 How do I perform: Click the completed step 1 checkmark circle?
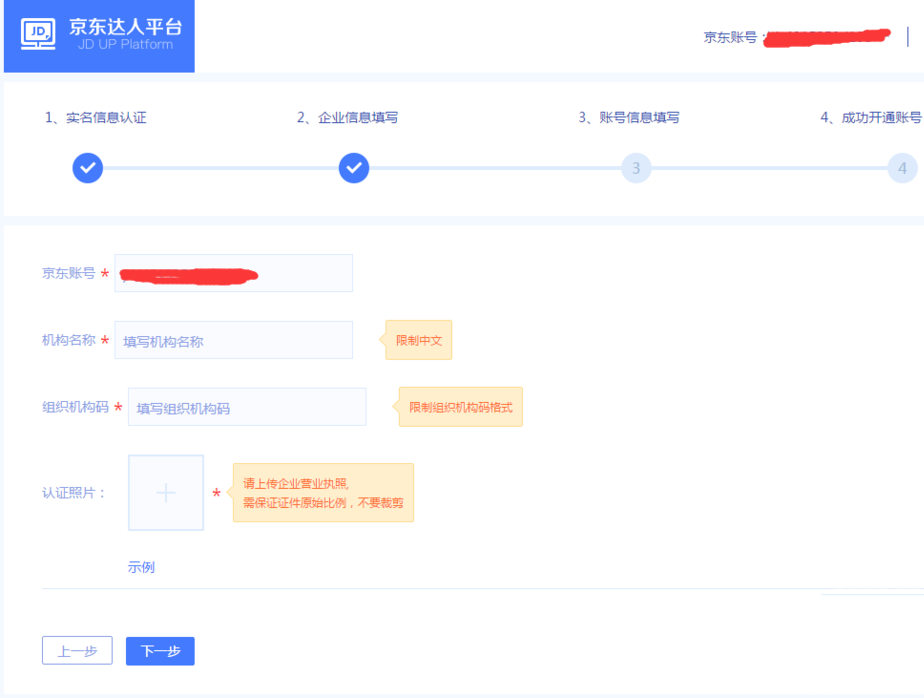tap(88, 168)
